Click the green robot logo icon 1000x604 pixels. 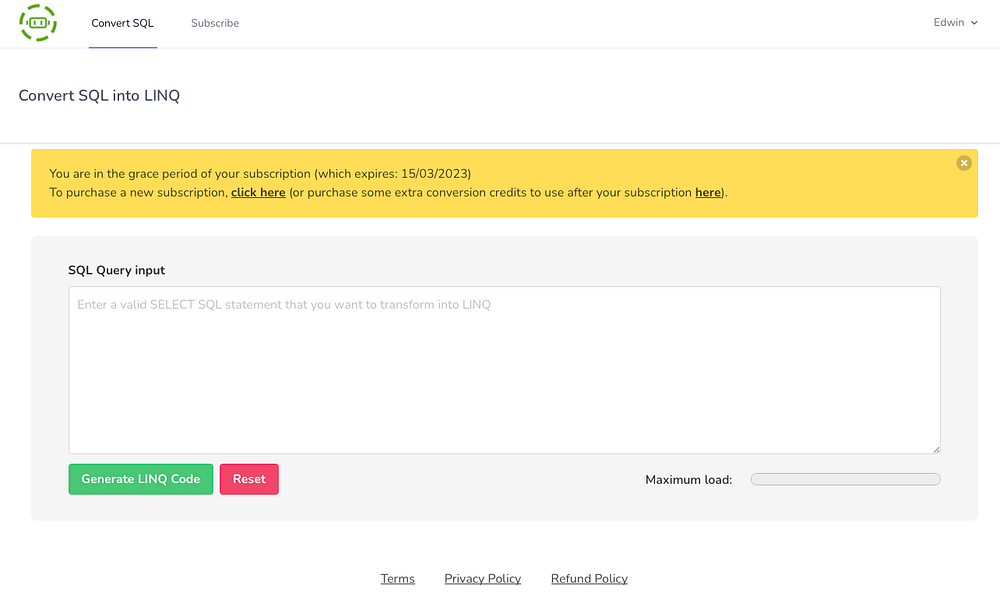tap(38, 23)
